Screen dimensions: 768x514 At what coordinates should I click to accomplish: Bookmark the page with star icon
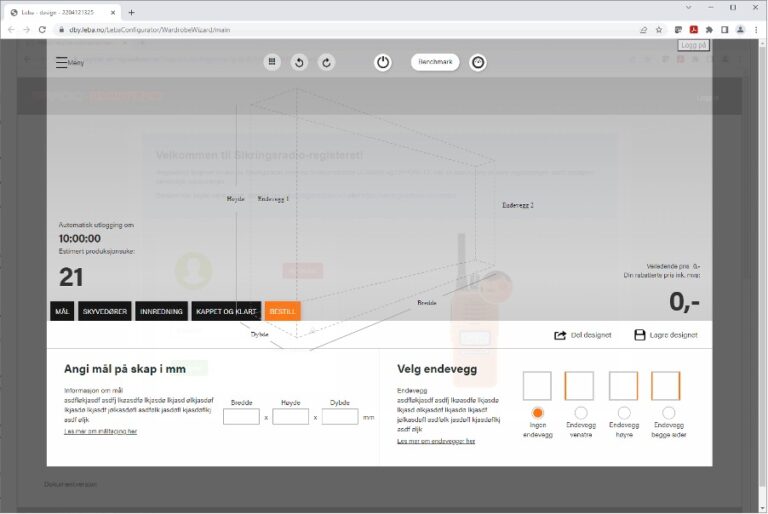coord(659,30)
